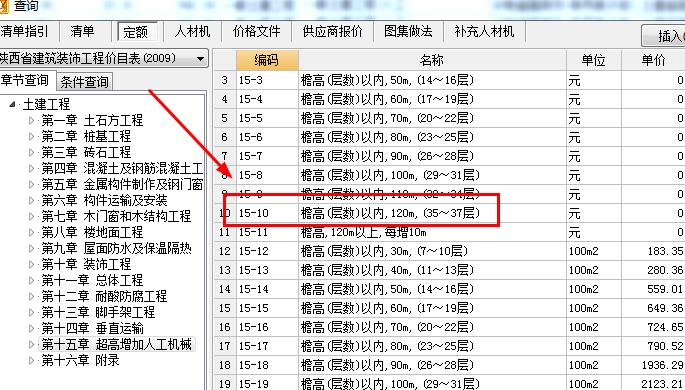This screenshot has width=685, height=390.
Task: Select 第十章 装饰工程 in tree
Action: [86, 264]
